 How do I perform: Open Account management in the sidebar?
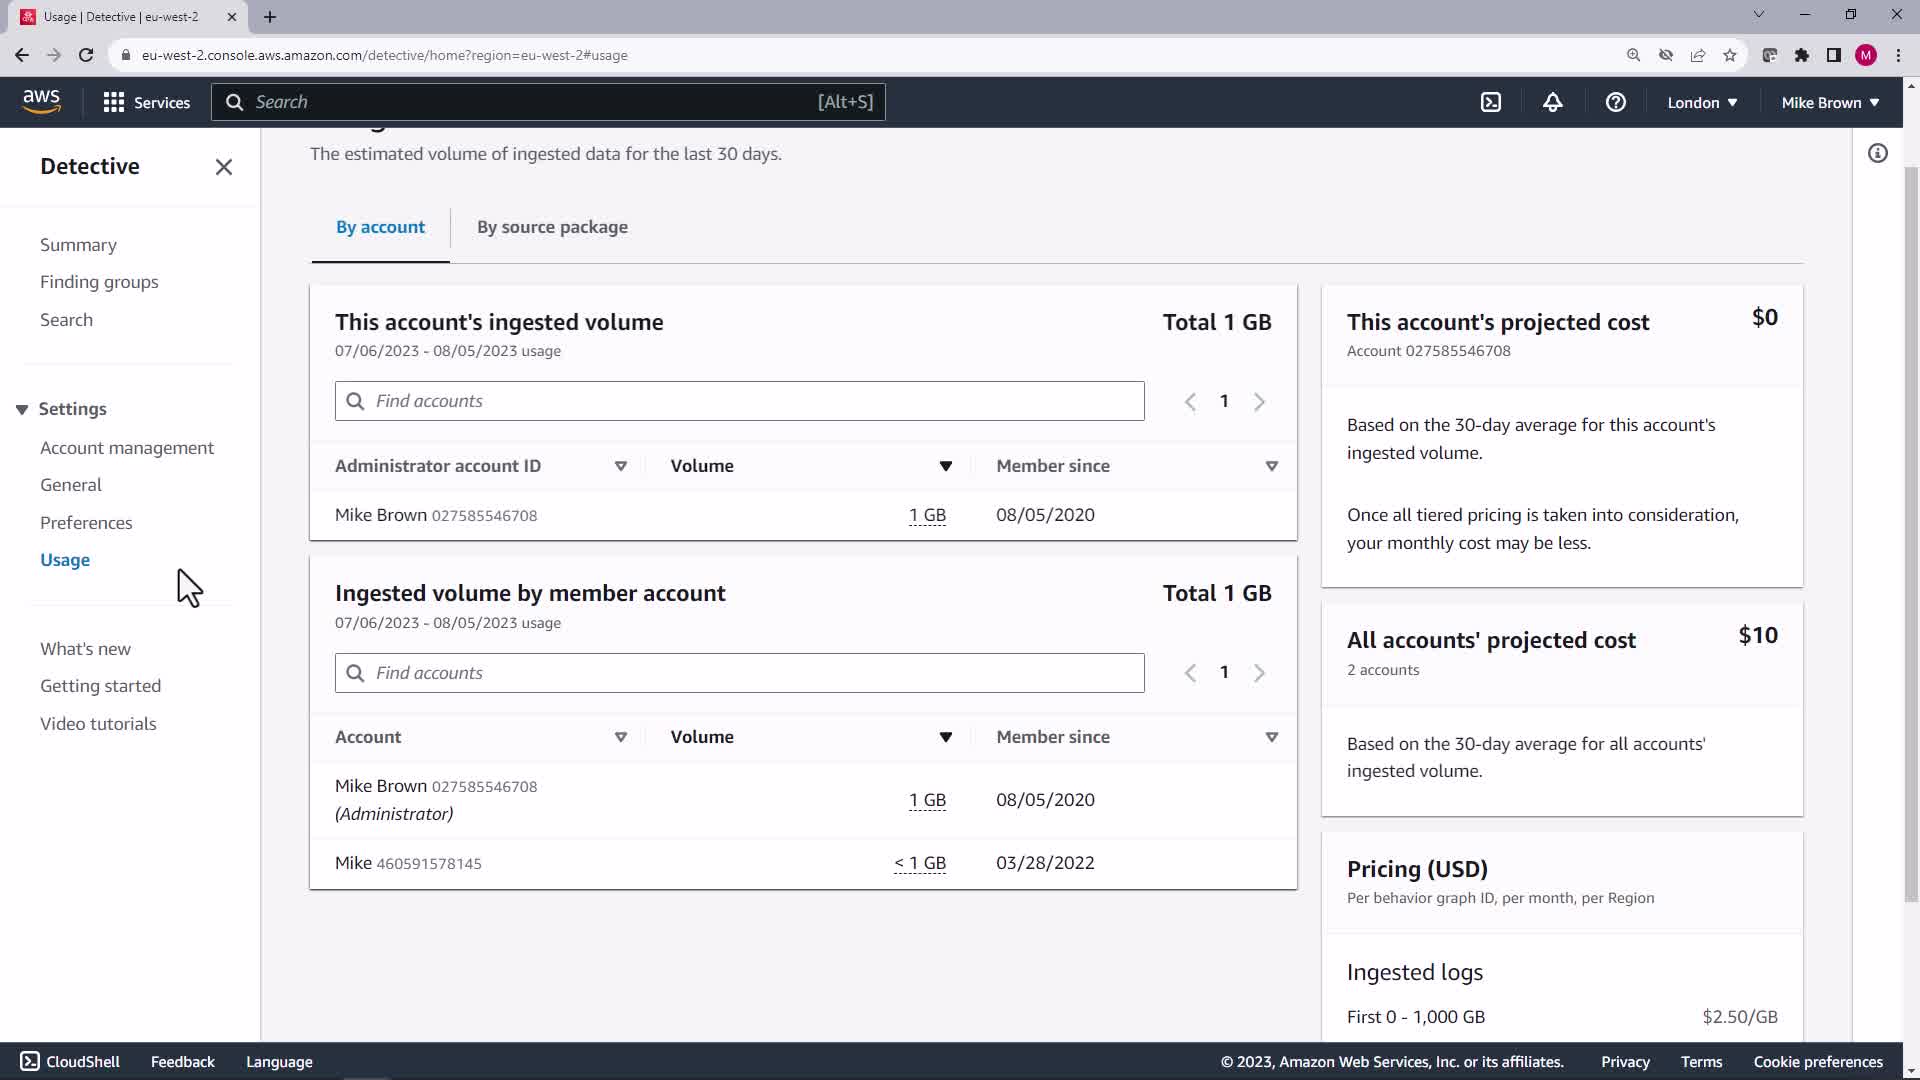point(127,448)
